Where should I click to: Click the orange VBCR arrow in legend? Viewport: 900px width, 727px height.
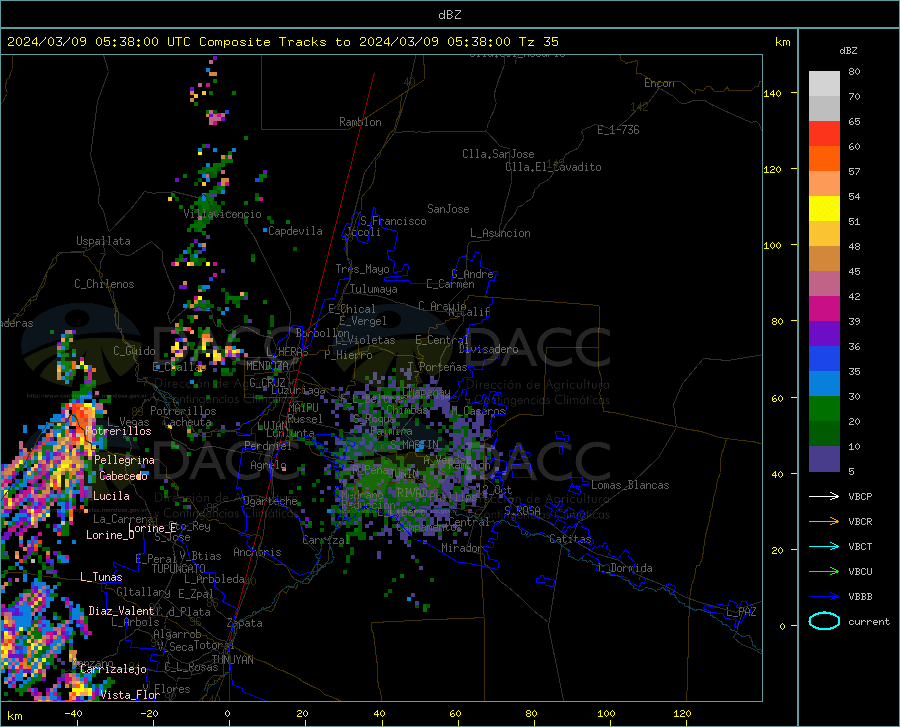tap(824, 521)
